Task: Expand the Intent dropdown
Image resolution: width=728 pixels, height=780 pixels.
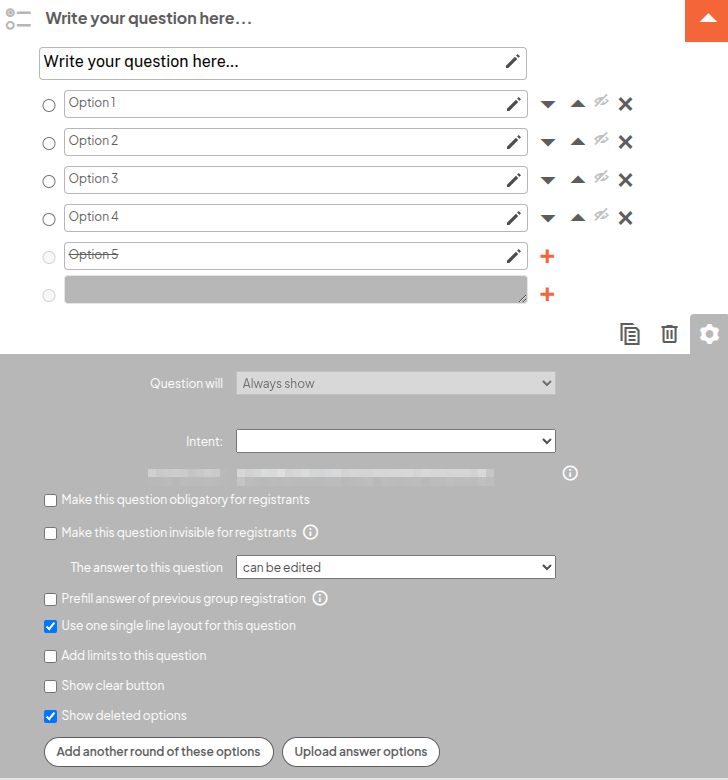Action: coord(395,441)
